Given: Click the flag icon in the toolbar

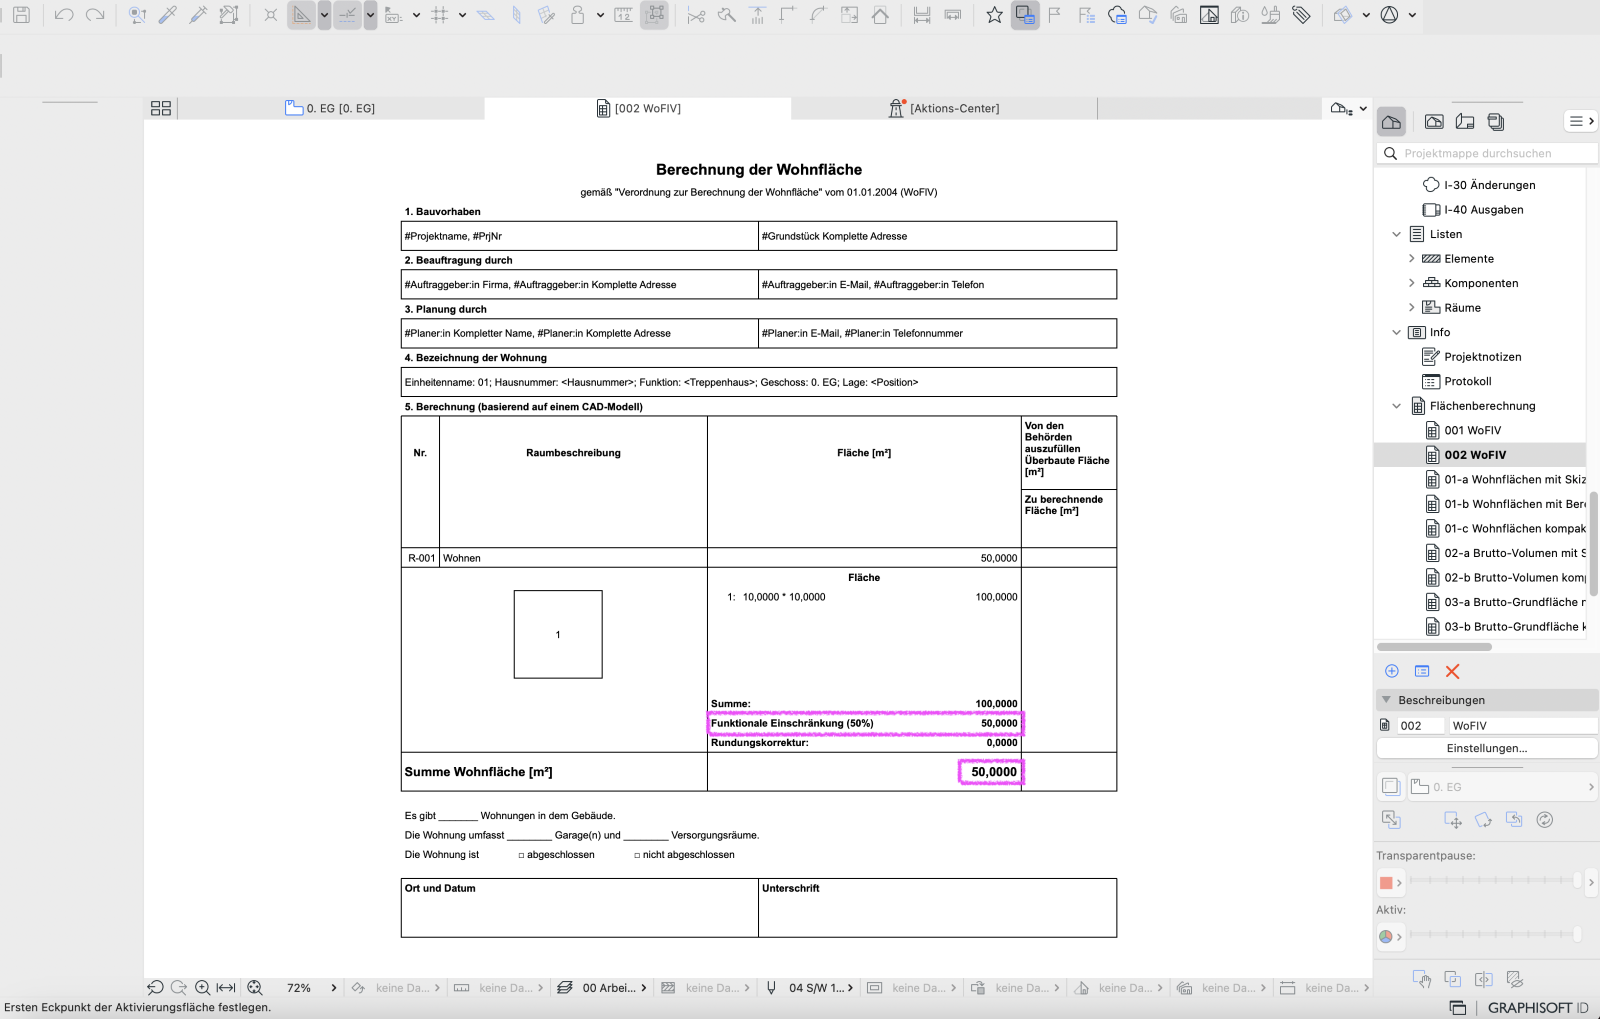Looking at the screenshot, I should click(x=1055, y=15).
